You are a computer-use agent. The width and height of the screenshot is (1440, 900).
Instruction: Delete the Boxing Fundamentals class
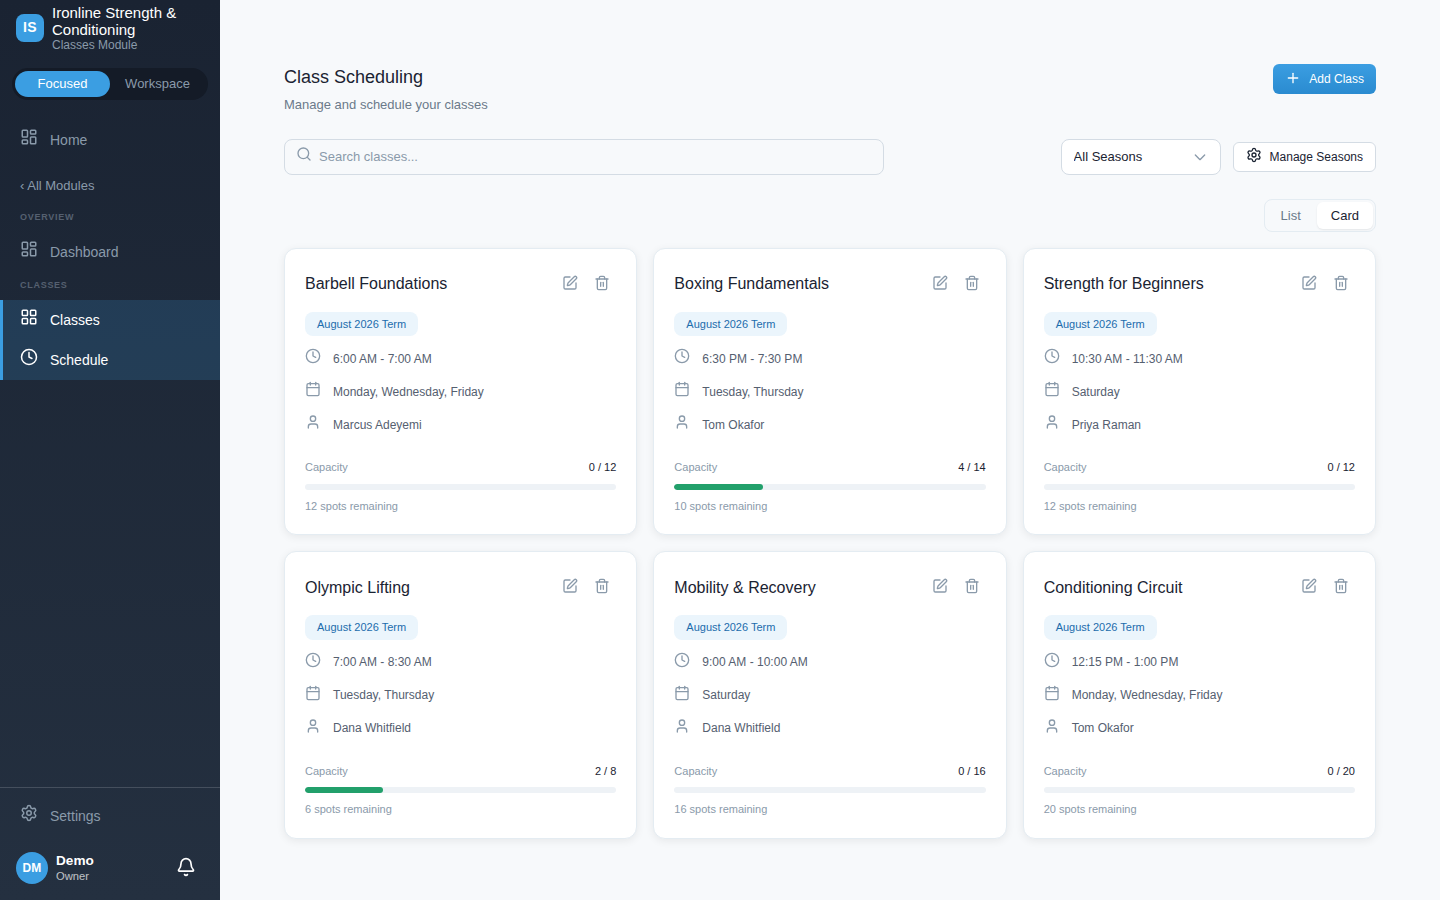tap(972, 283)
